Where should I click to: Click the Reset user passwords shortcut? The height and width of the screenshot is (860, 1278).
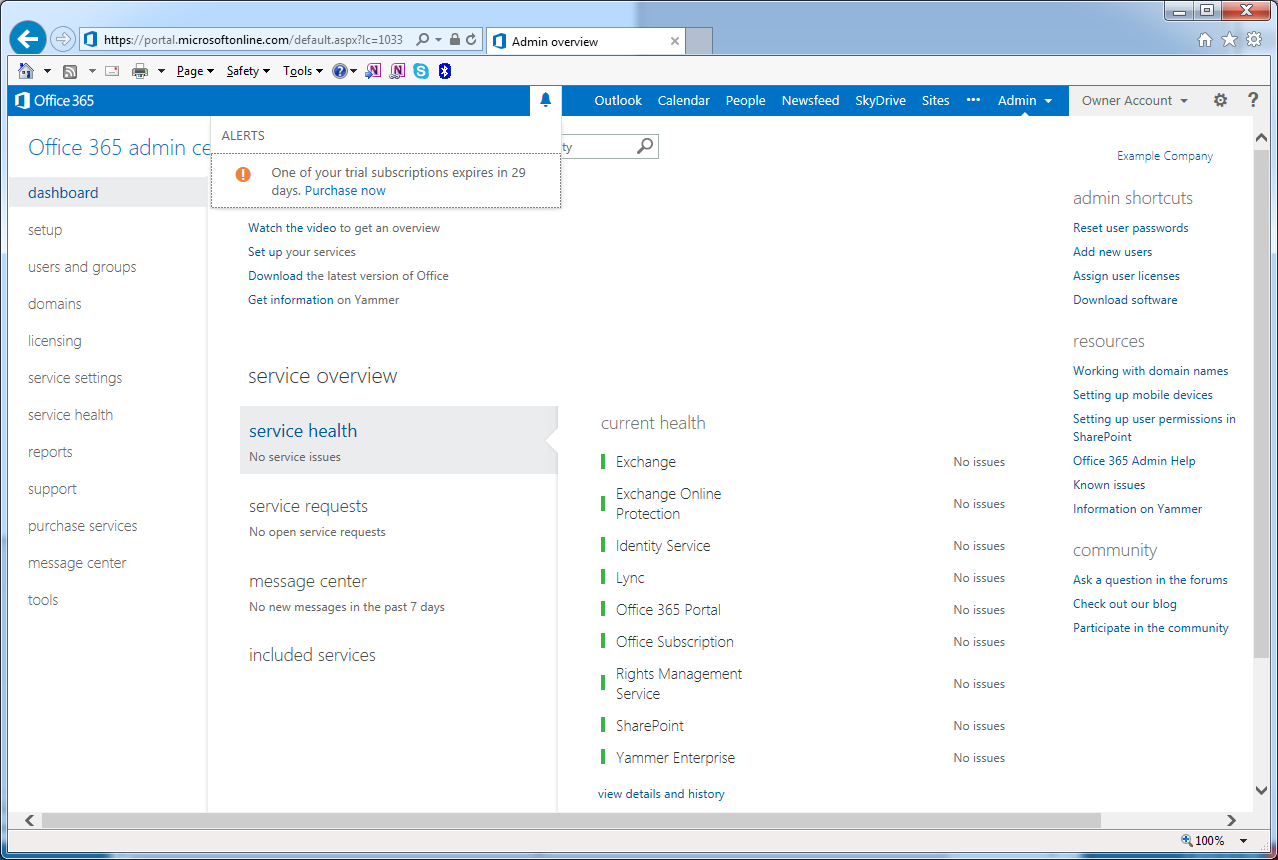(1130, 228)
